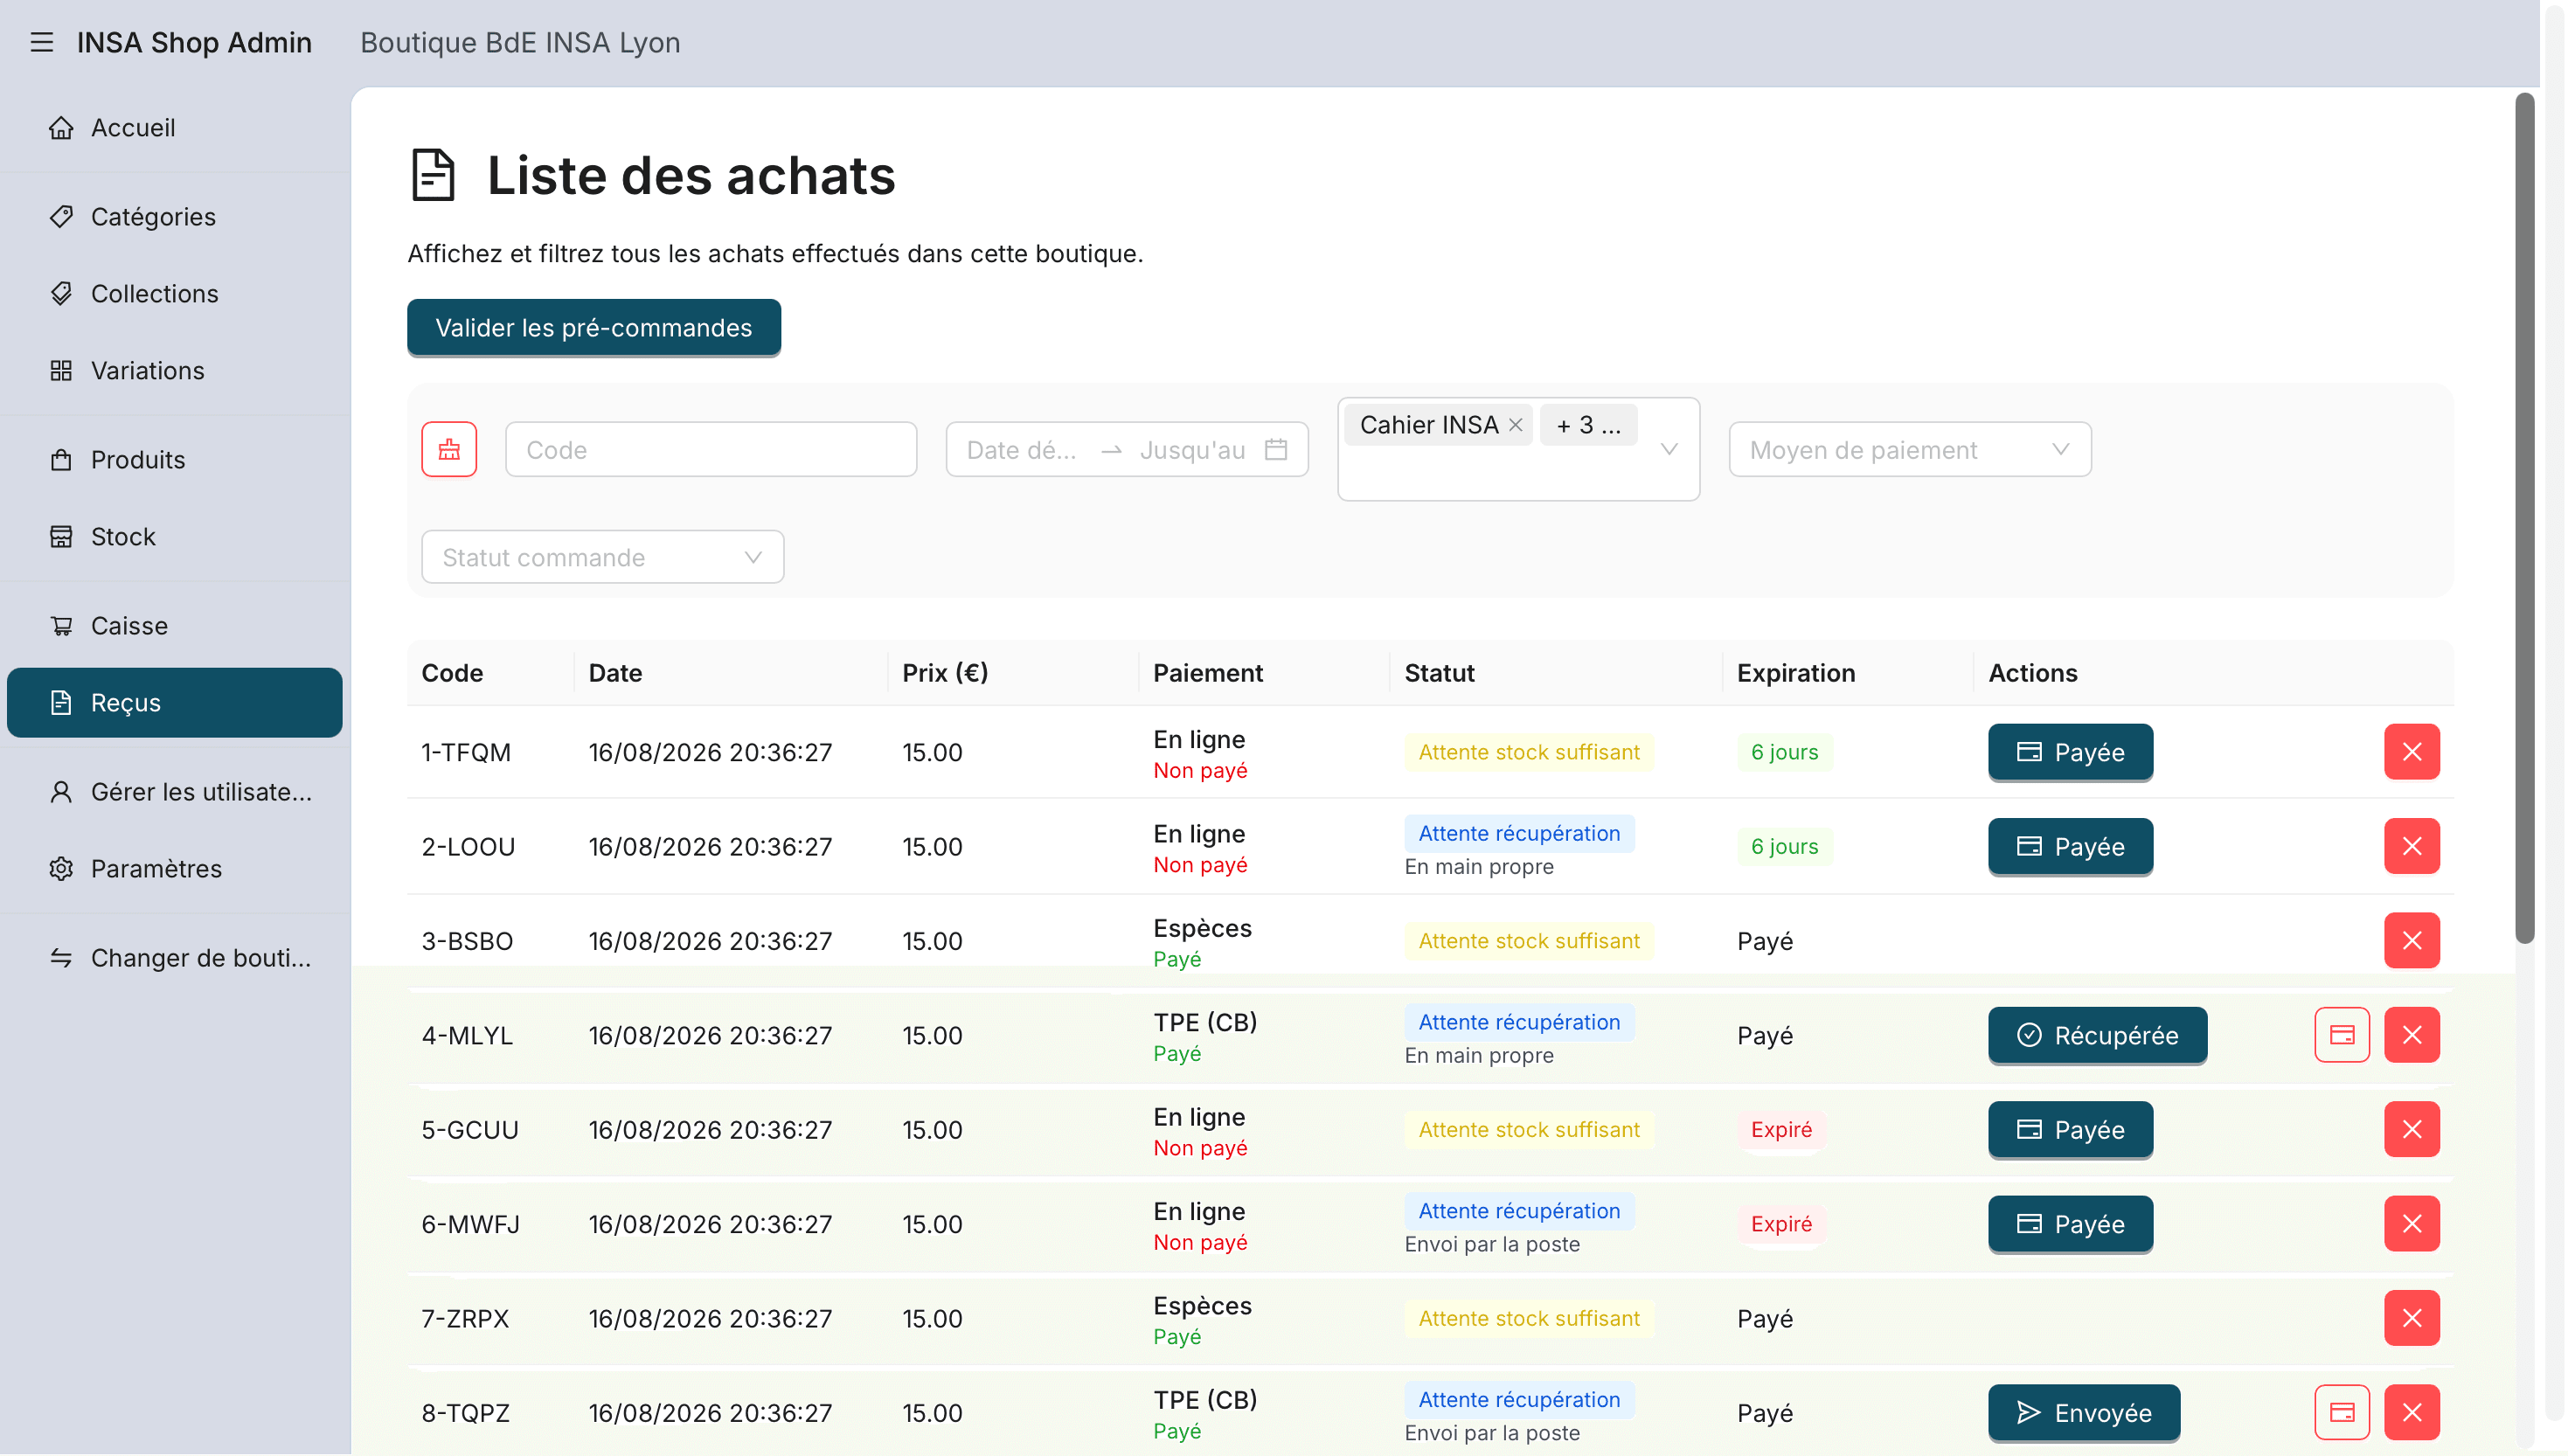Delete order 5-GCUU with red X
The height and width of the screenshot is (1456, 2568).
(2412, 1130)
